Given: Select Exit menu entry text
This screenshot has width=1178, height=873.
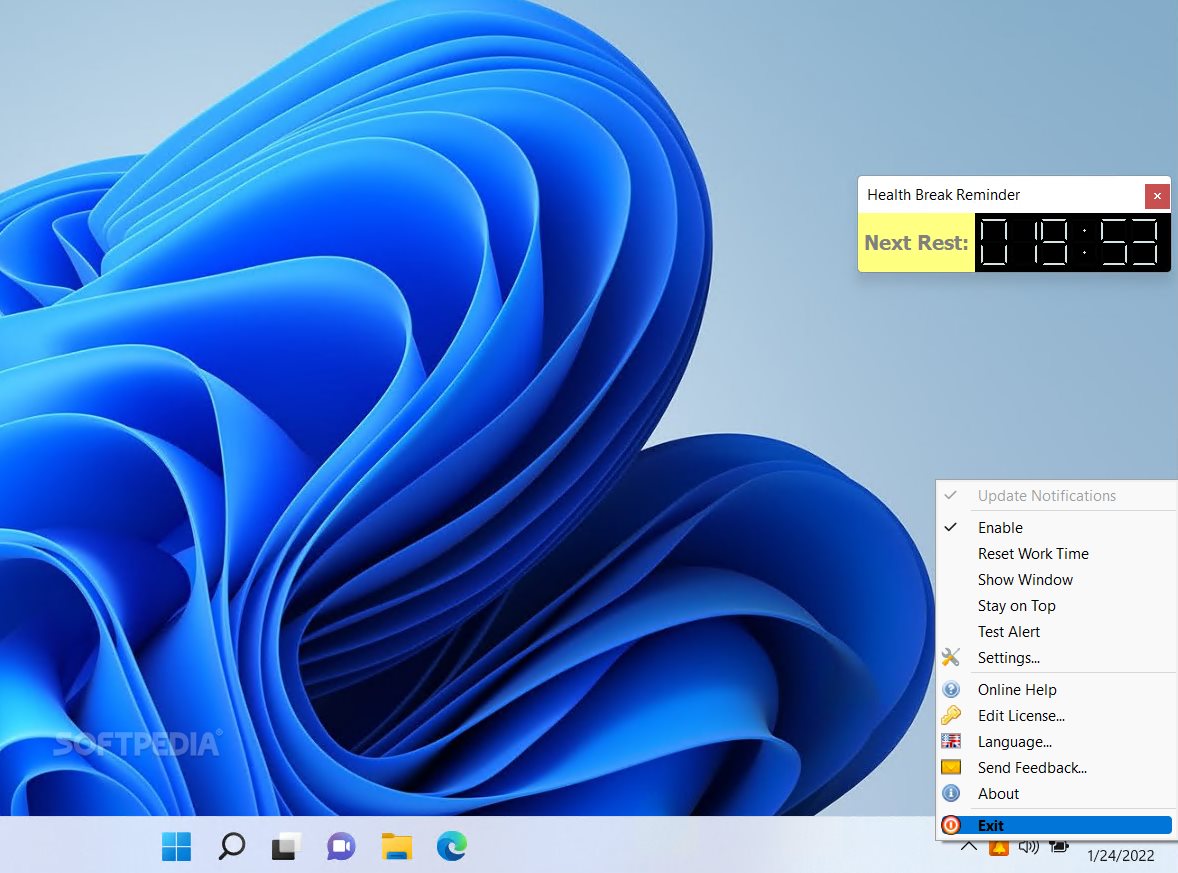Looking at the screenshot, I should (990, 825).
